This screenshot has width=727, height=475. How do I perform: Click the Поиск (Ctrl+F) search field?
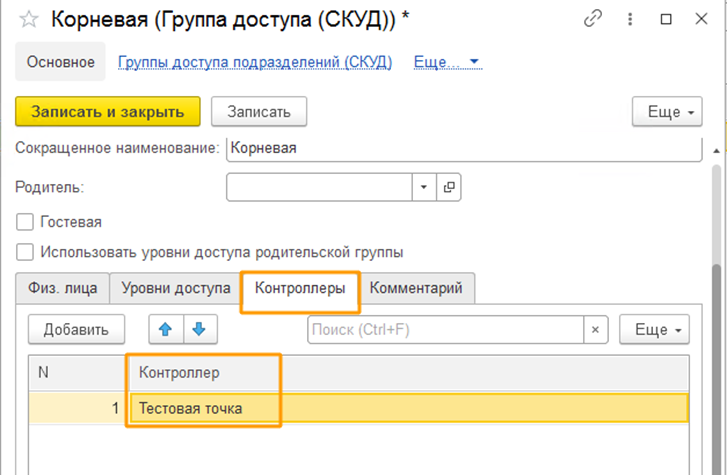444,329
